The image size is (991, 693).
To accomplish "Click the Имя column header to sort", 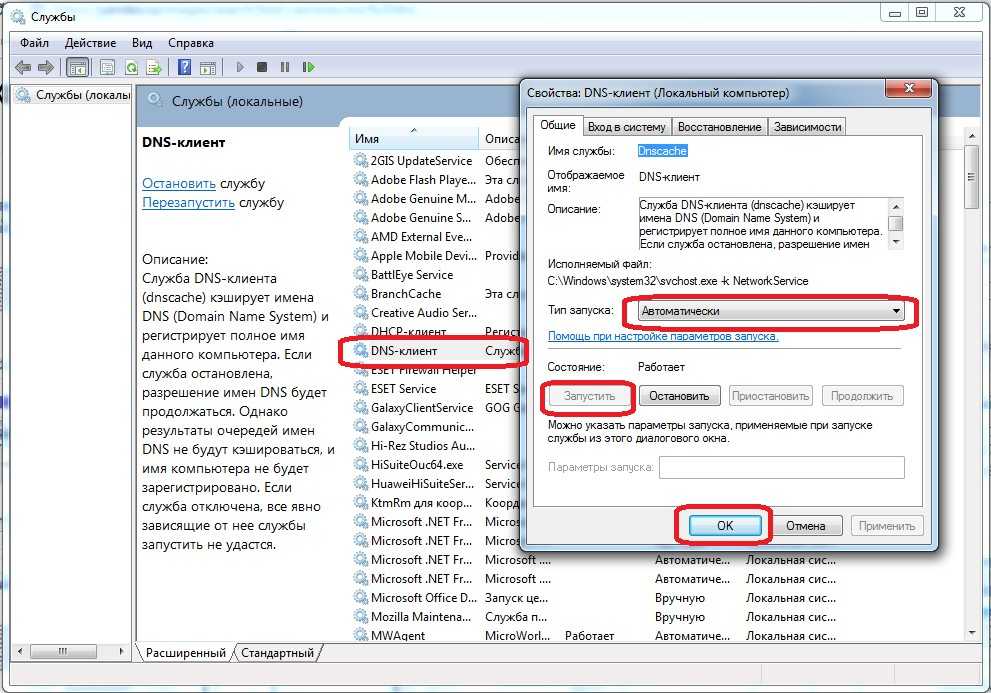I will click(x=367, y=138).
